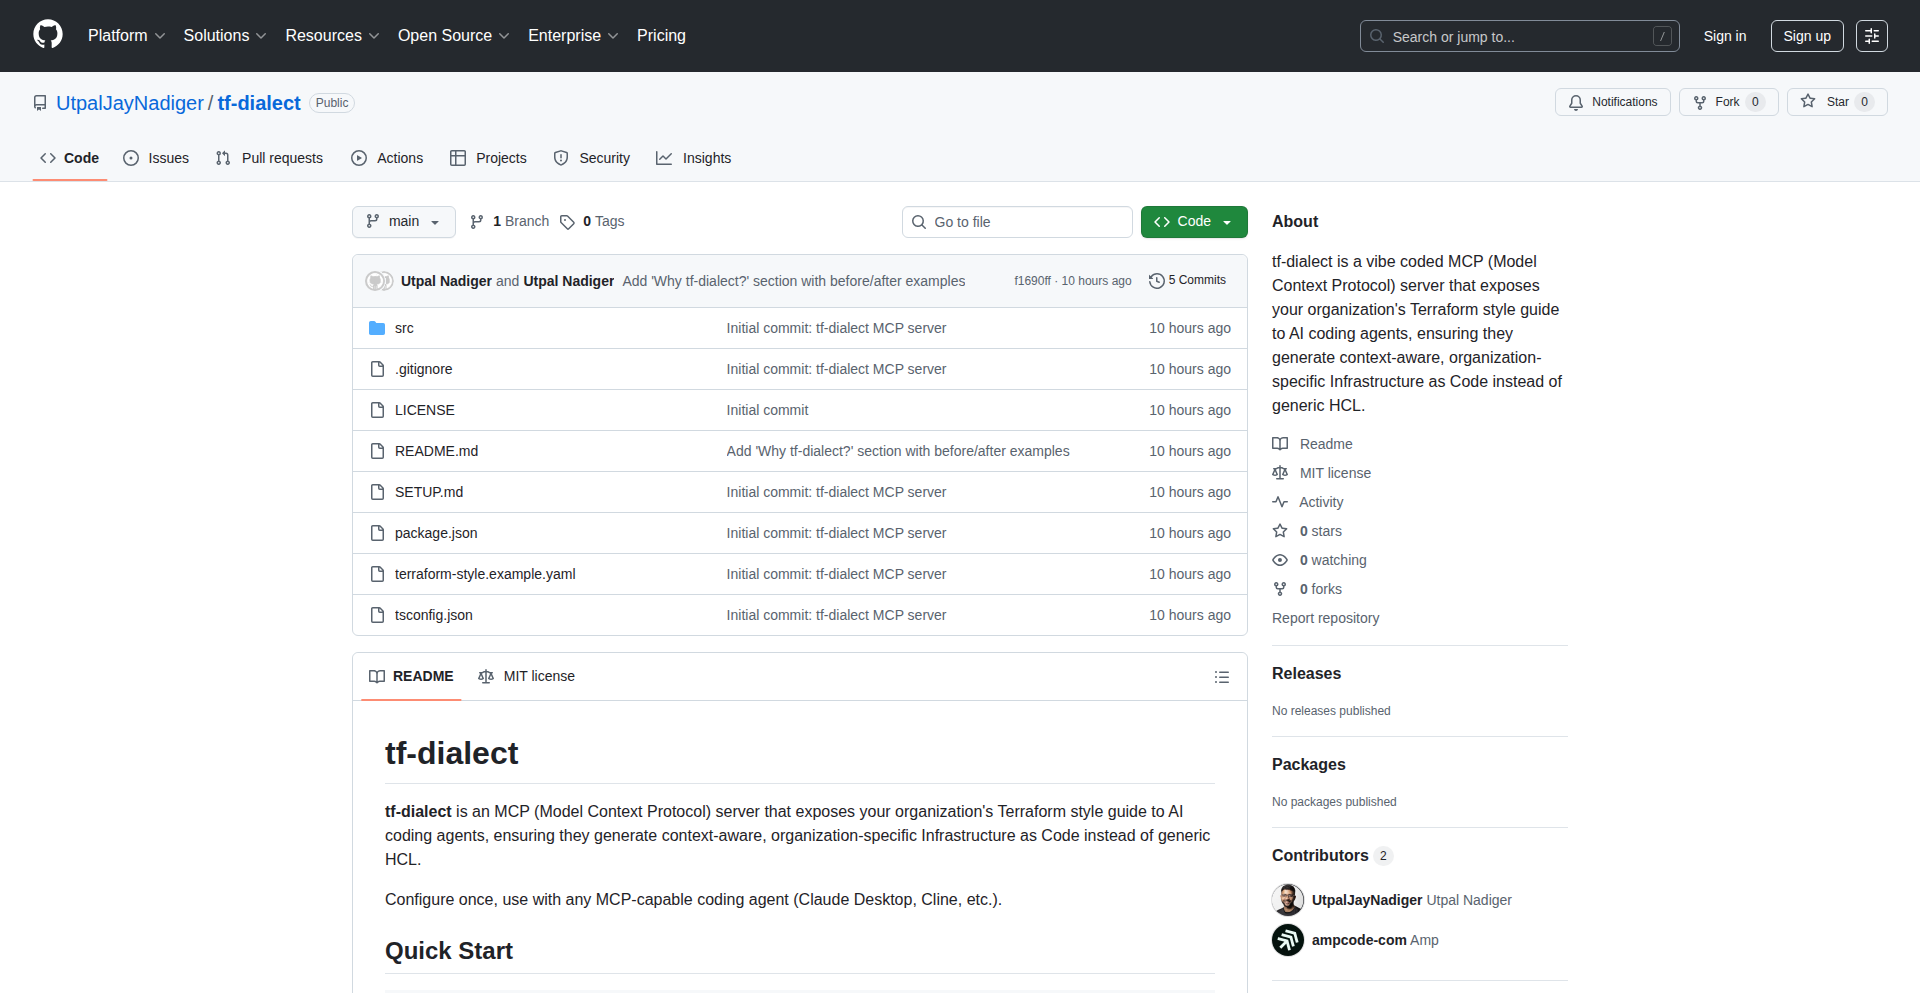Switch to the Issues tab
The height and width of the screenshot is (993, 1920).
(x=156, y=158)
